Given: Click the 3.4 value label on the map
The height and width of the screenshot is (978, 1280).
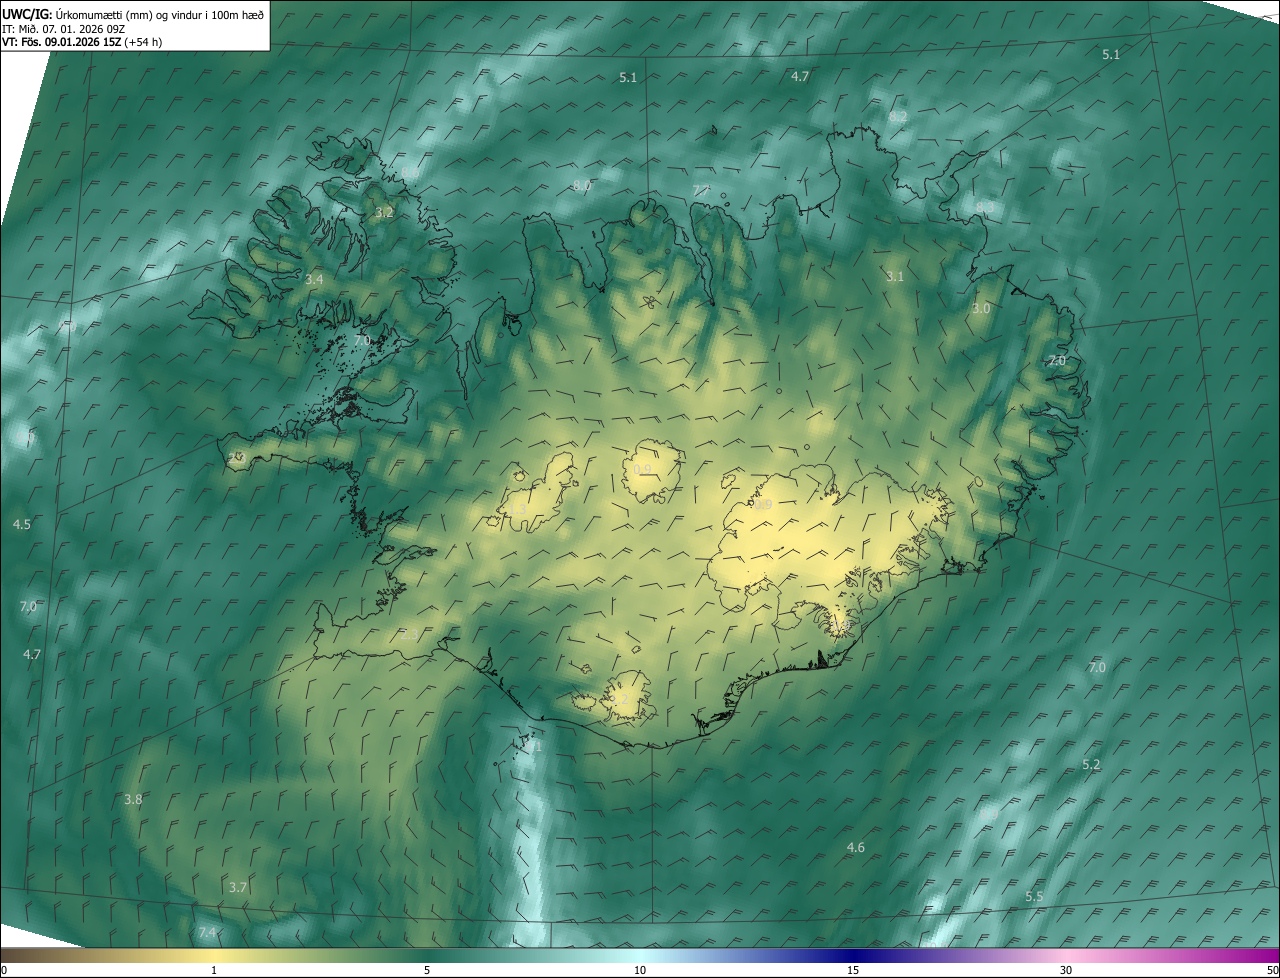Looking at the screenshot, I should (314, 280).
